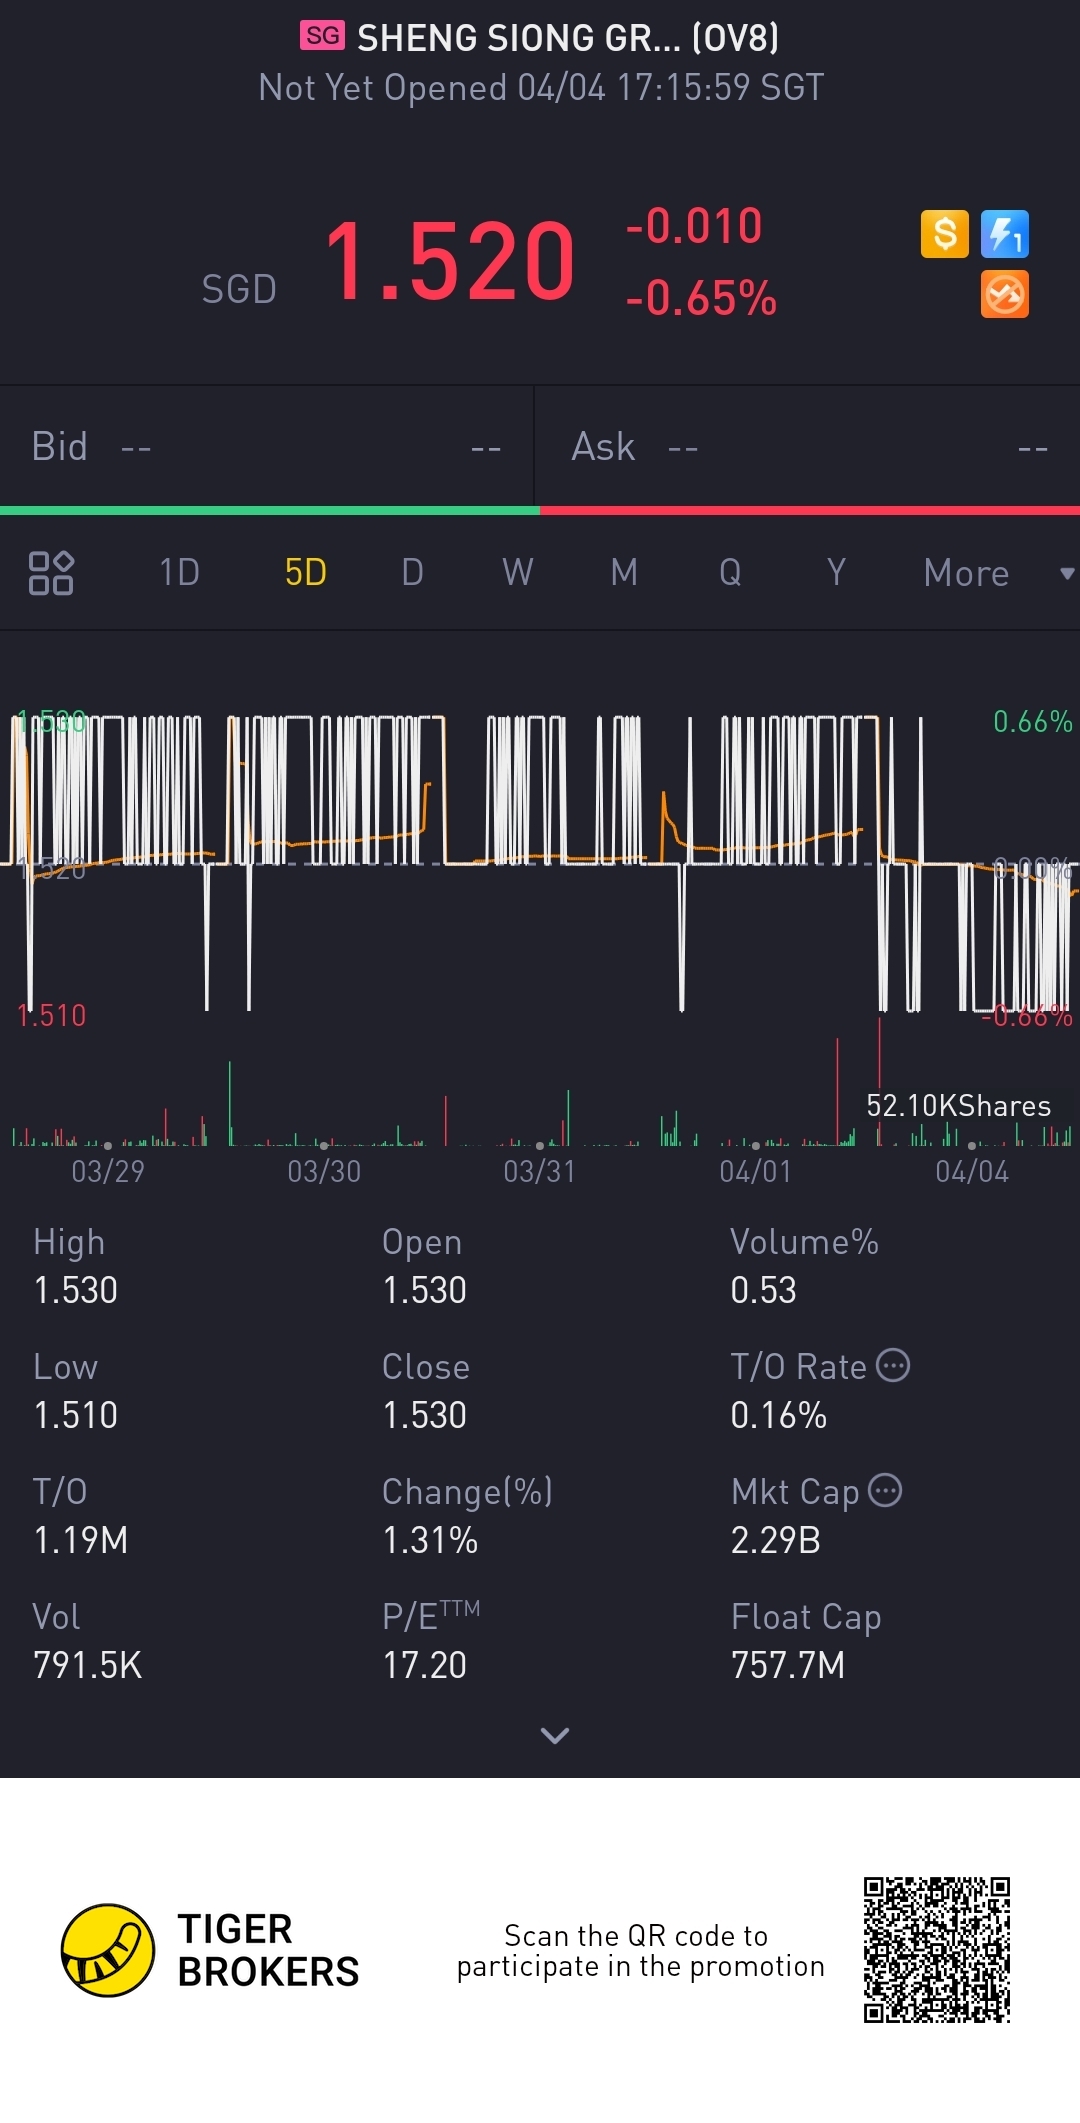
Task: Open the More timeframes dropdown
Action: coord(998,573)
